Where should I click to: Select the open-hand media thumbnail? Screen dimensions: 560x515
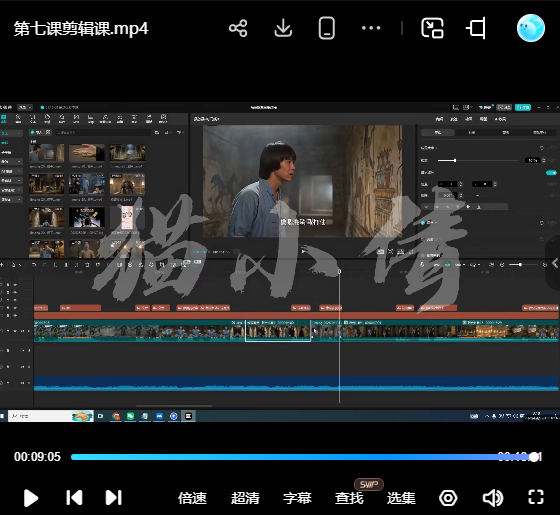[87, 152]
